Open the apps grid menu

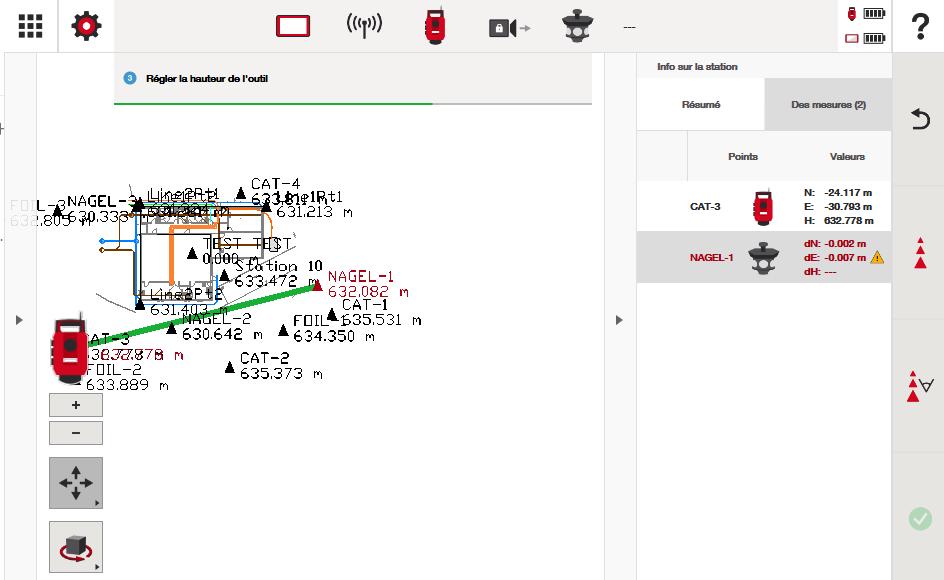30,26
